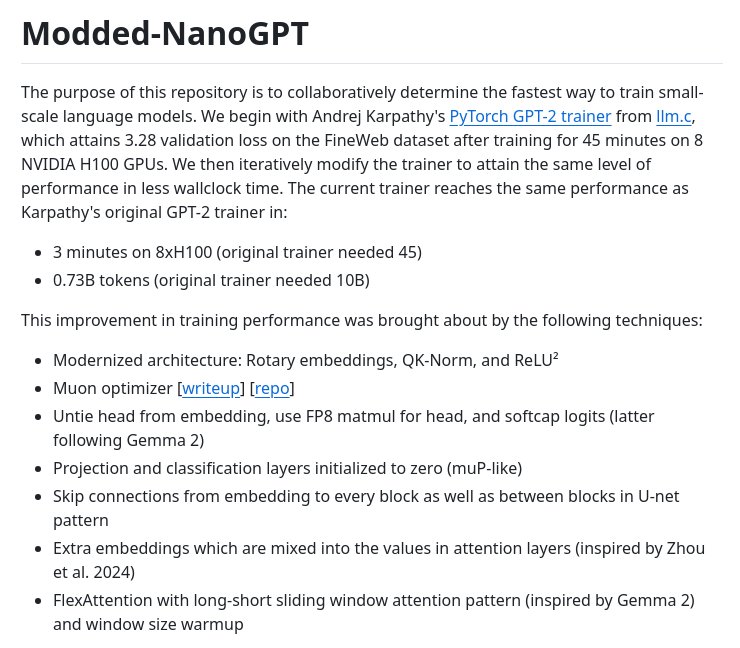Open the PyTorch GPT-2 trainer link
740x648 pixels.
(530, 115)
